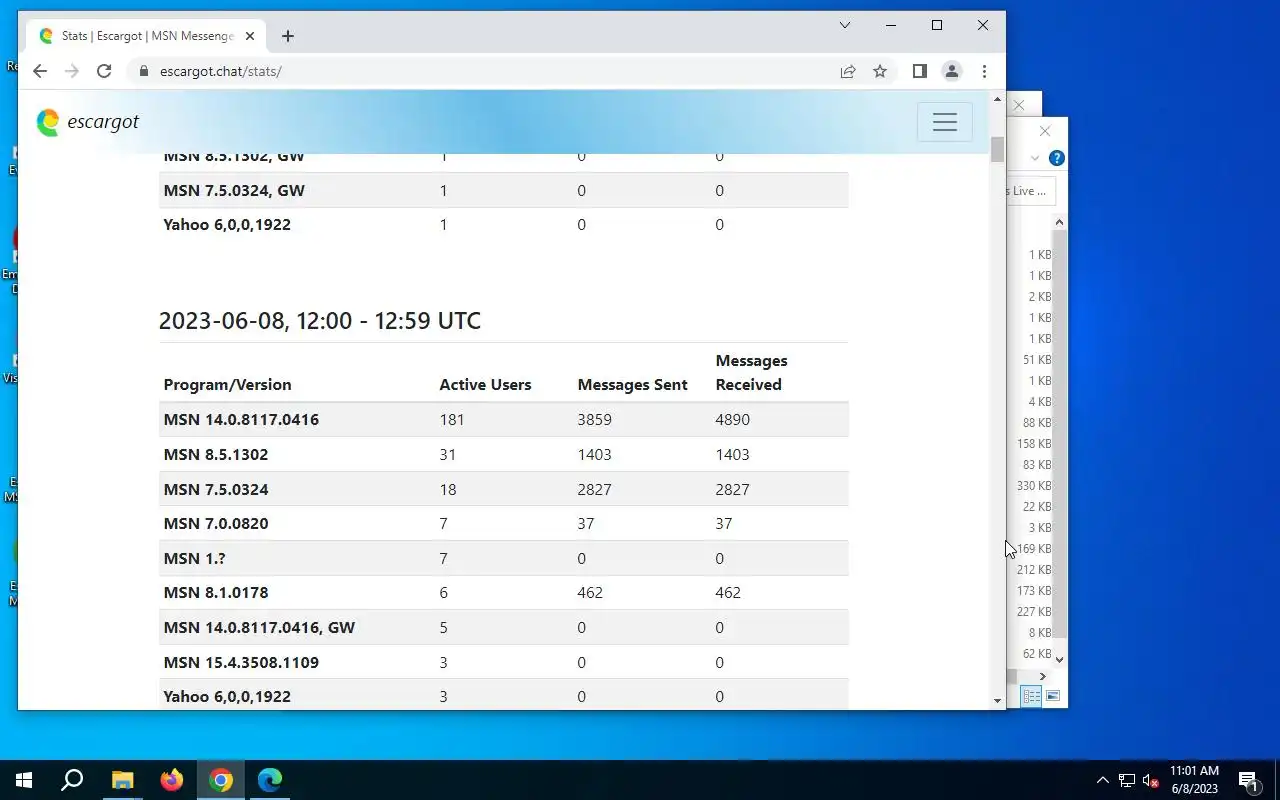The image size is (1280, 800).
Task: View site info via the padlock icon
Action: (144, 71)
